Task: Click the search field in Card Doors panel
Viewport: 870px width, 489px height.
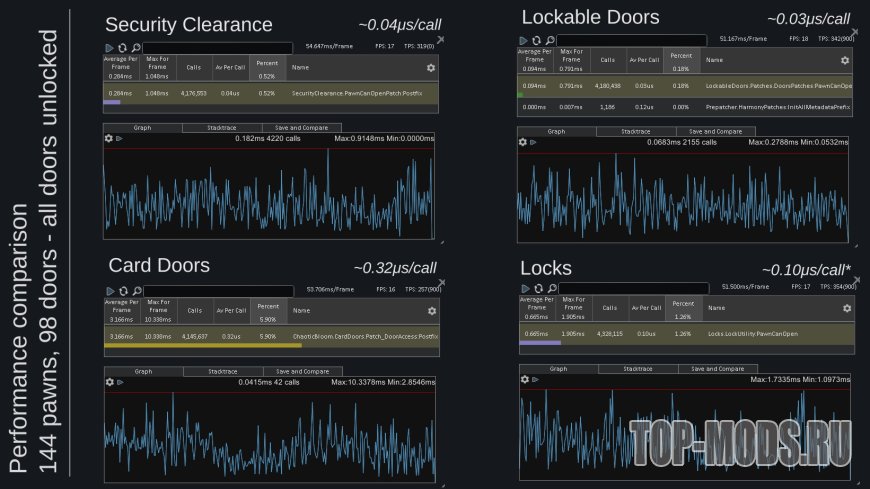Action: 218,291
